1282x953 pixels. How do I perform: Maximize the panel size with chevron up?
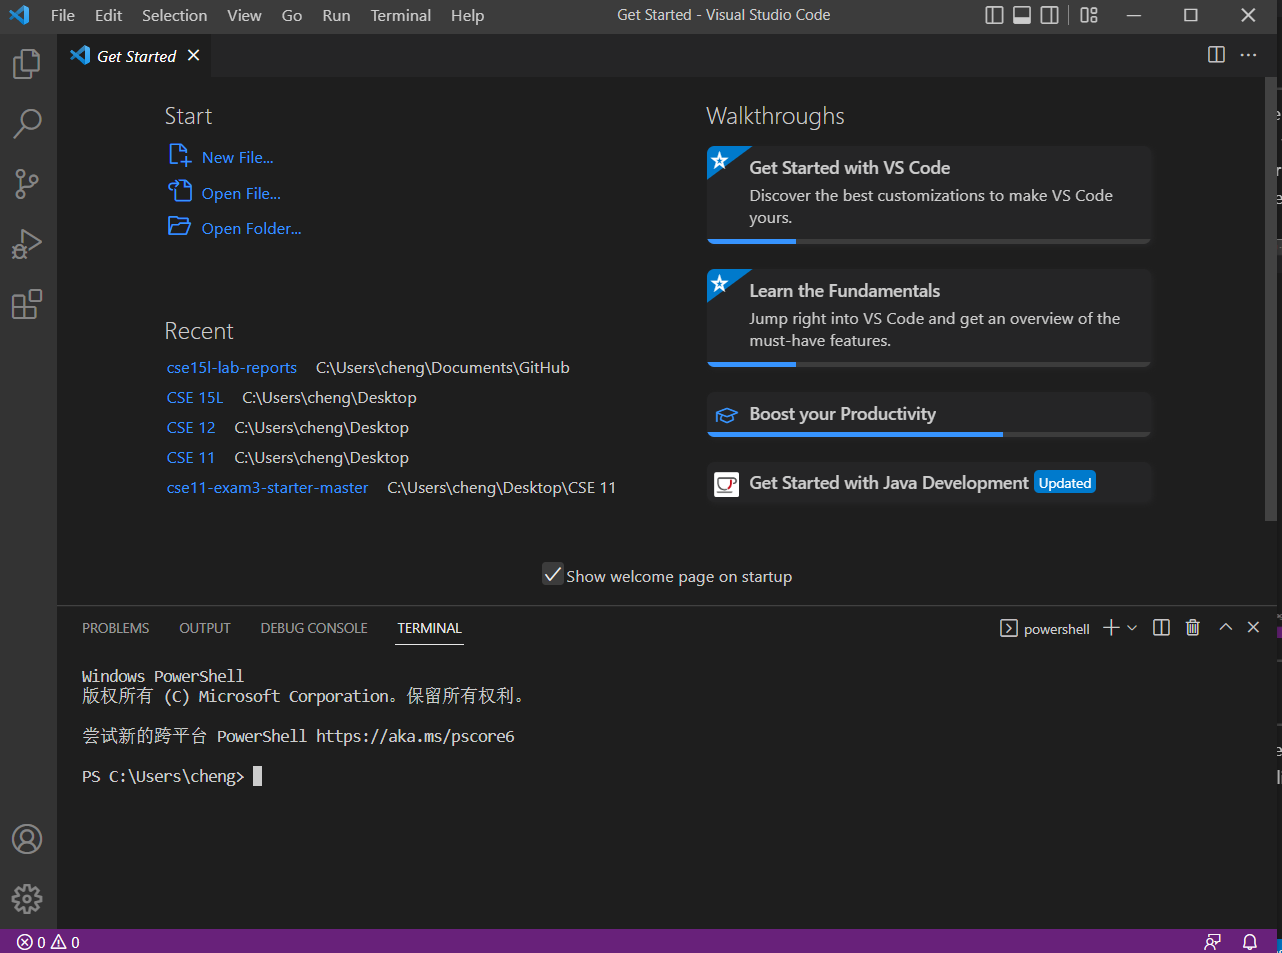coord(1225,627)
